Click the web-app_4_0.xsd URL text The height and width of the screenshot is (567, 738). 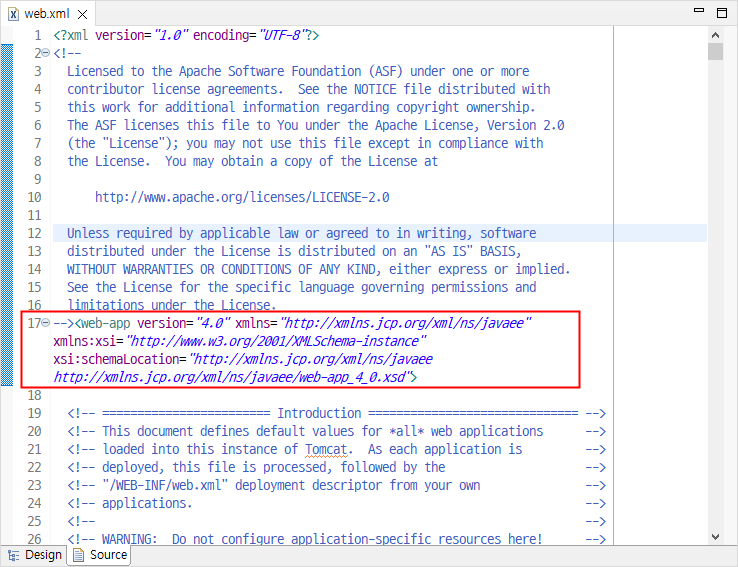233,377
